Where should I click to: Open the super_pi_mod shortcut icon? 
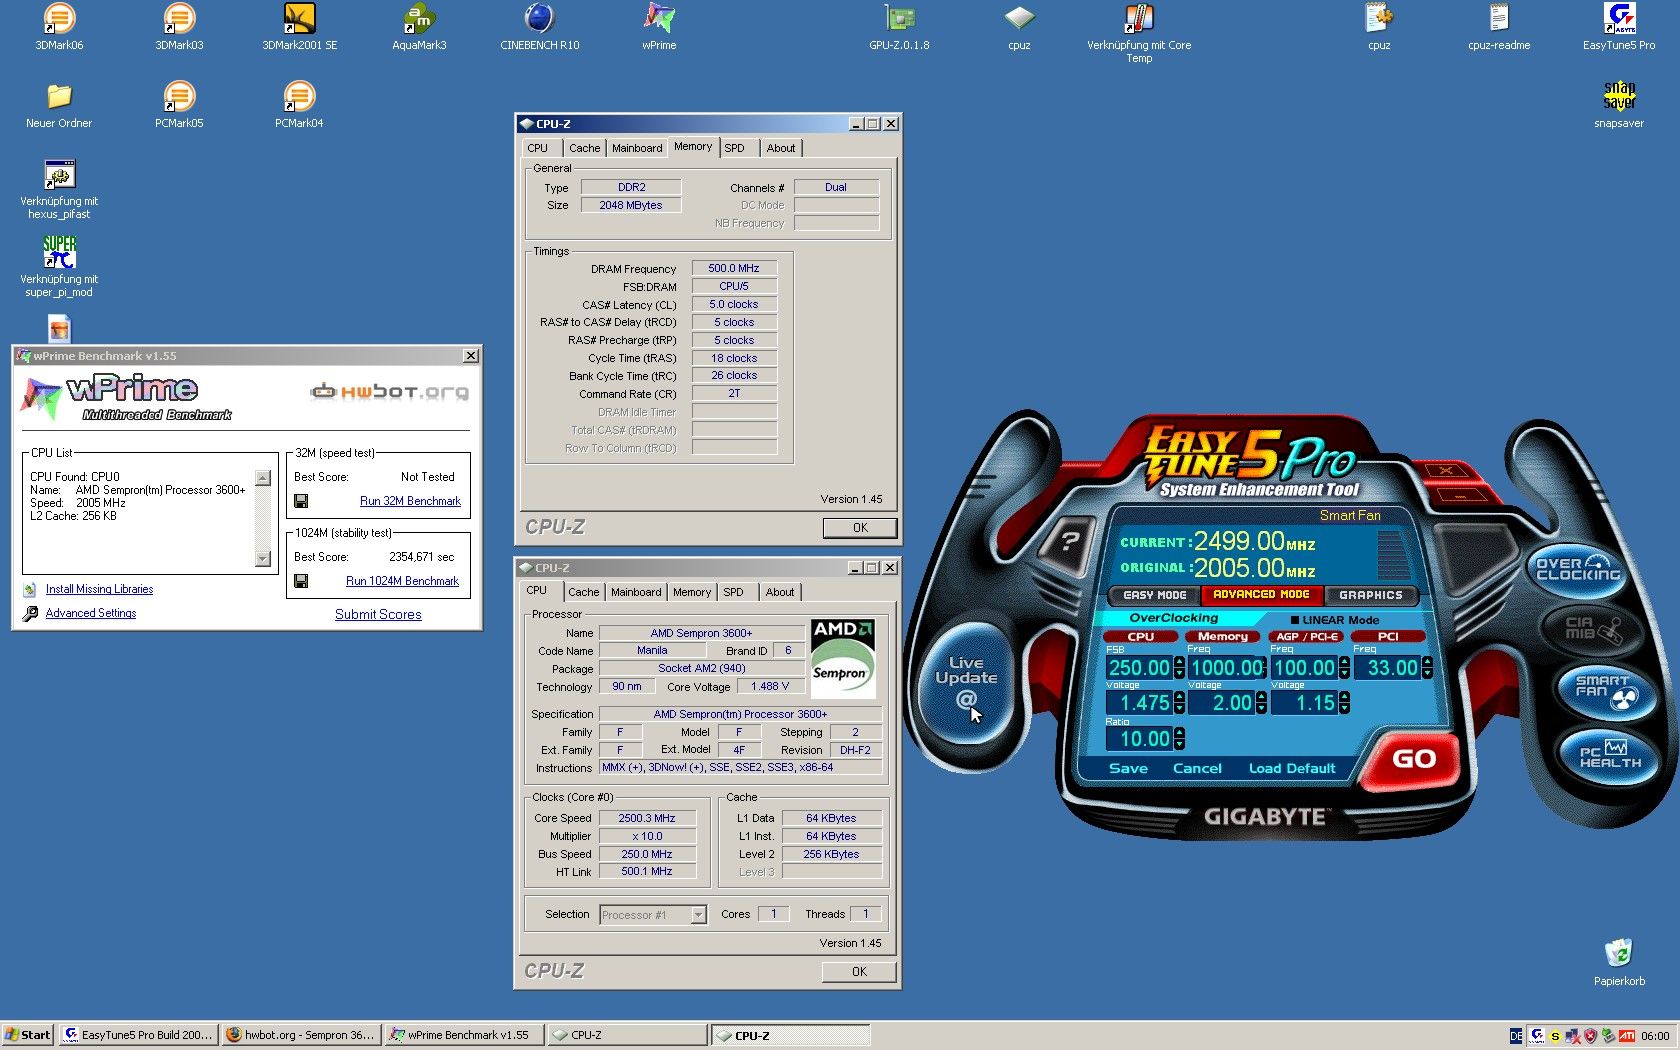pyautogui.click(x=59, y=253)
